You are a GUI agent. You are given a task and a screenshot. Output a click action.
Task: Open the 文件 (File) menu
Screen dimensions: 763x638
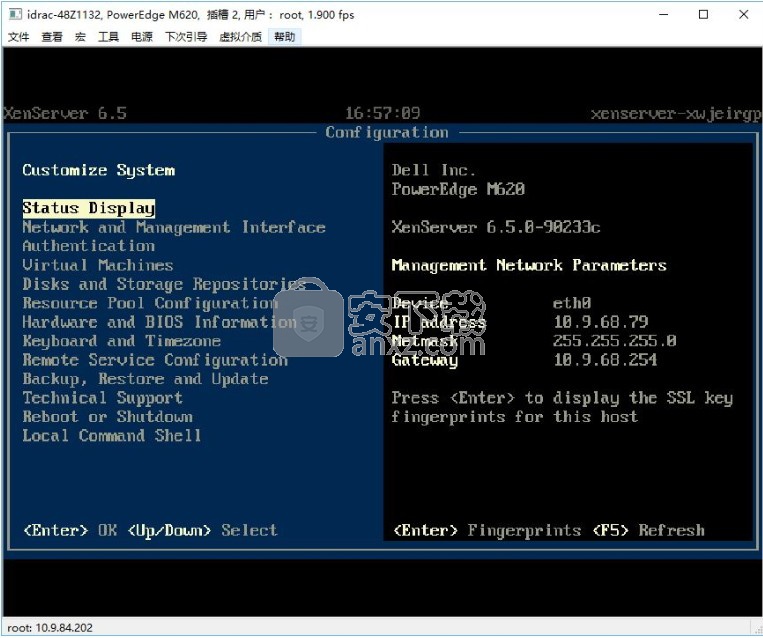(18, 36)
